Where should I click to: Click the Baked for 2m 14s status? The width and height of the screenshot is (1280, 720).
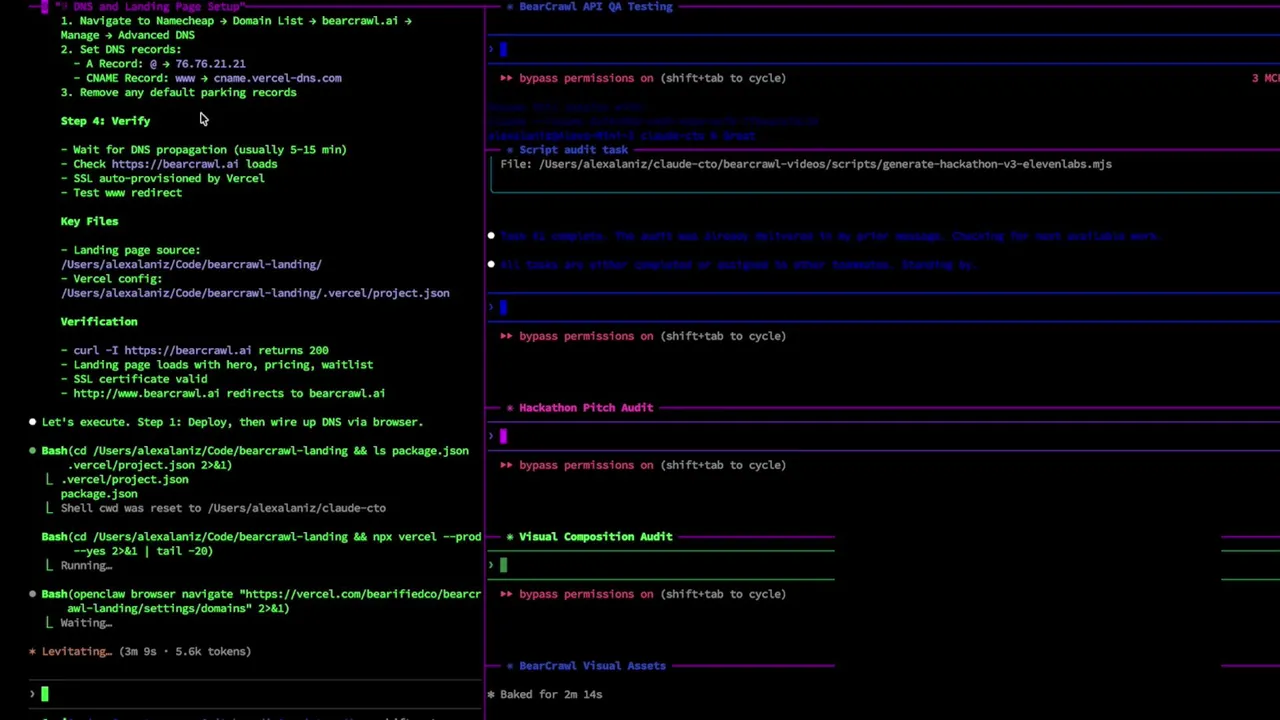click(551, 694)
